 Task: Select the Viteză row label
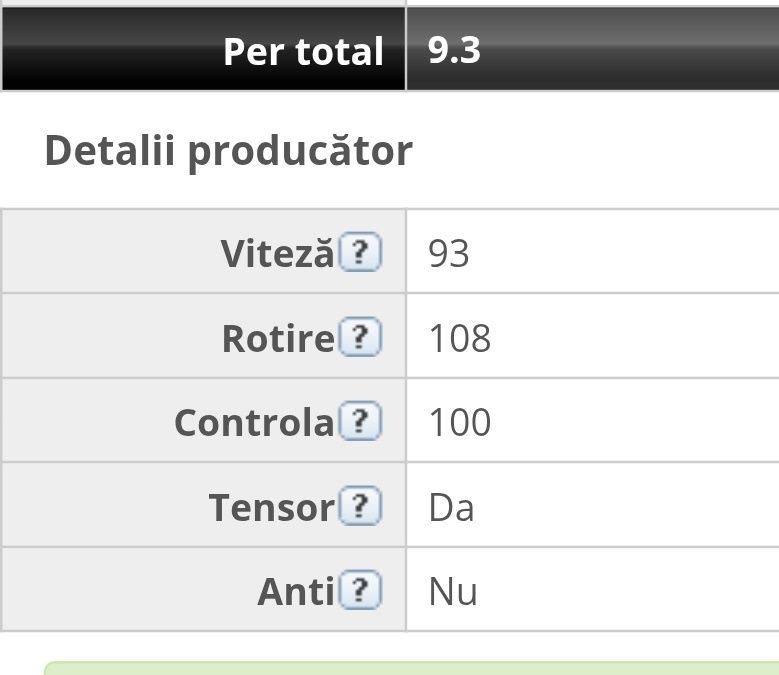coord(277,254)
